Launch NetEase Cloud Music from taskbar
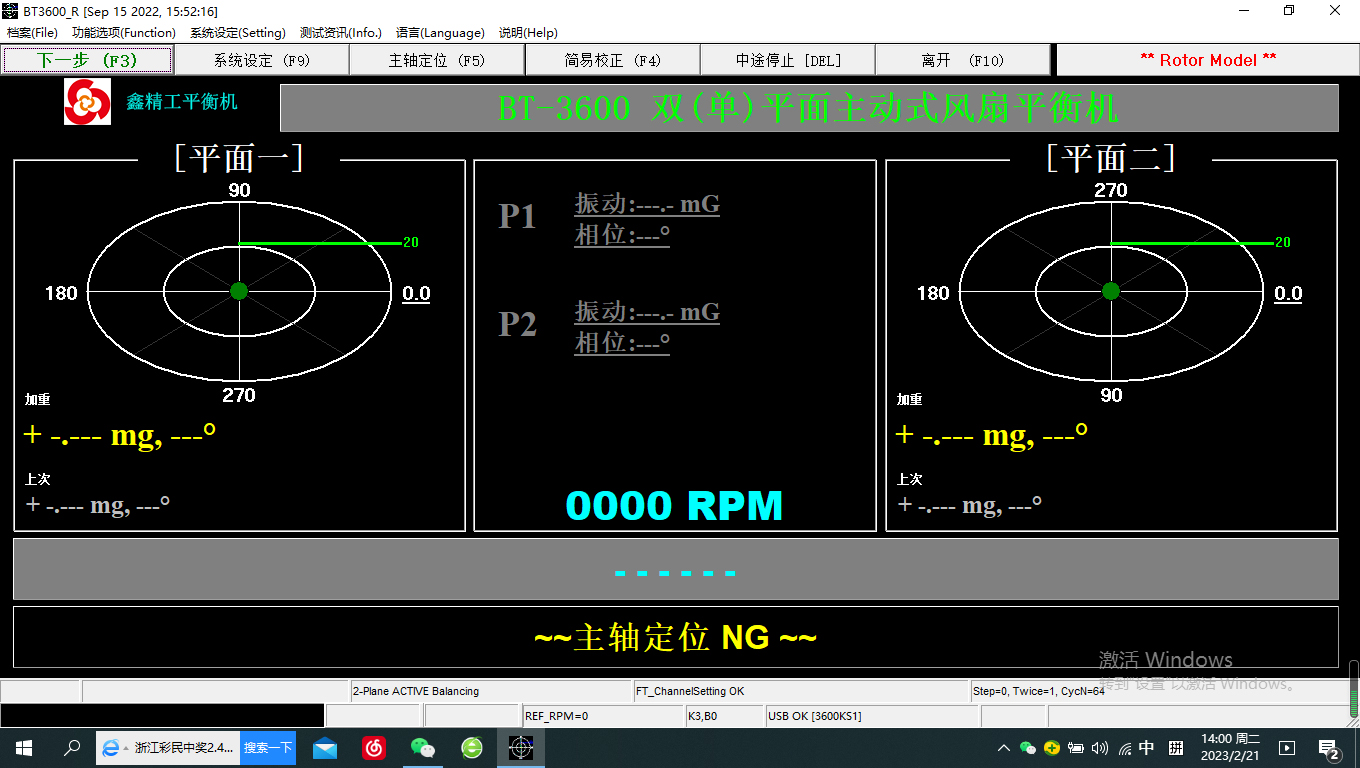 pos(374,747)
